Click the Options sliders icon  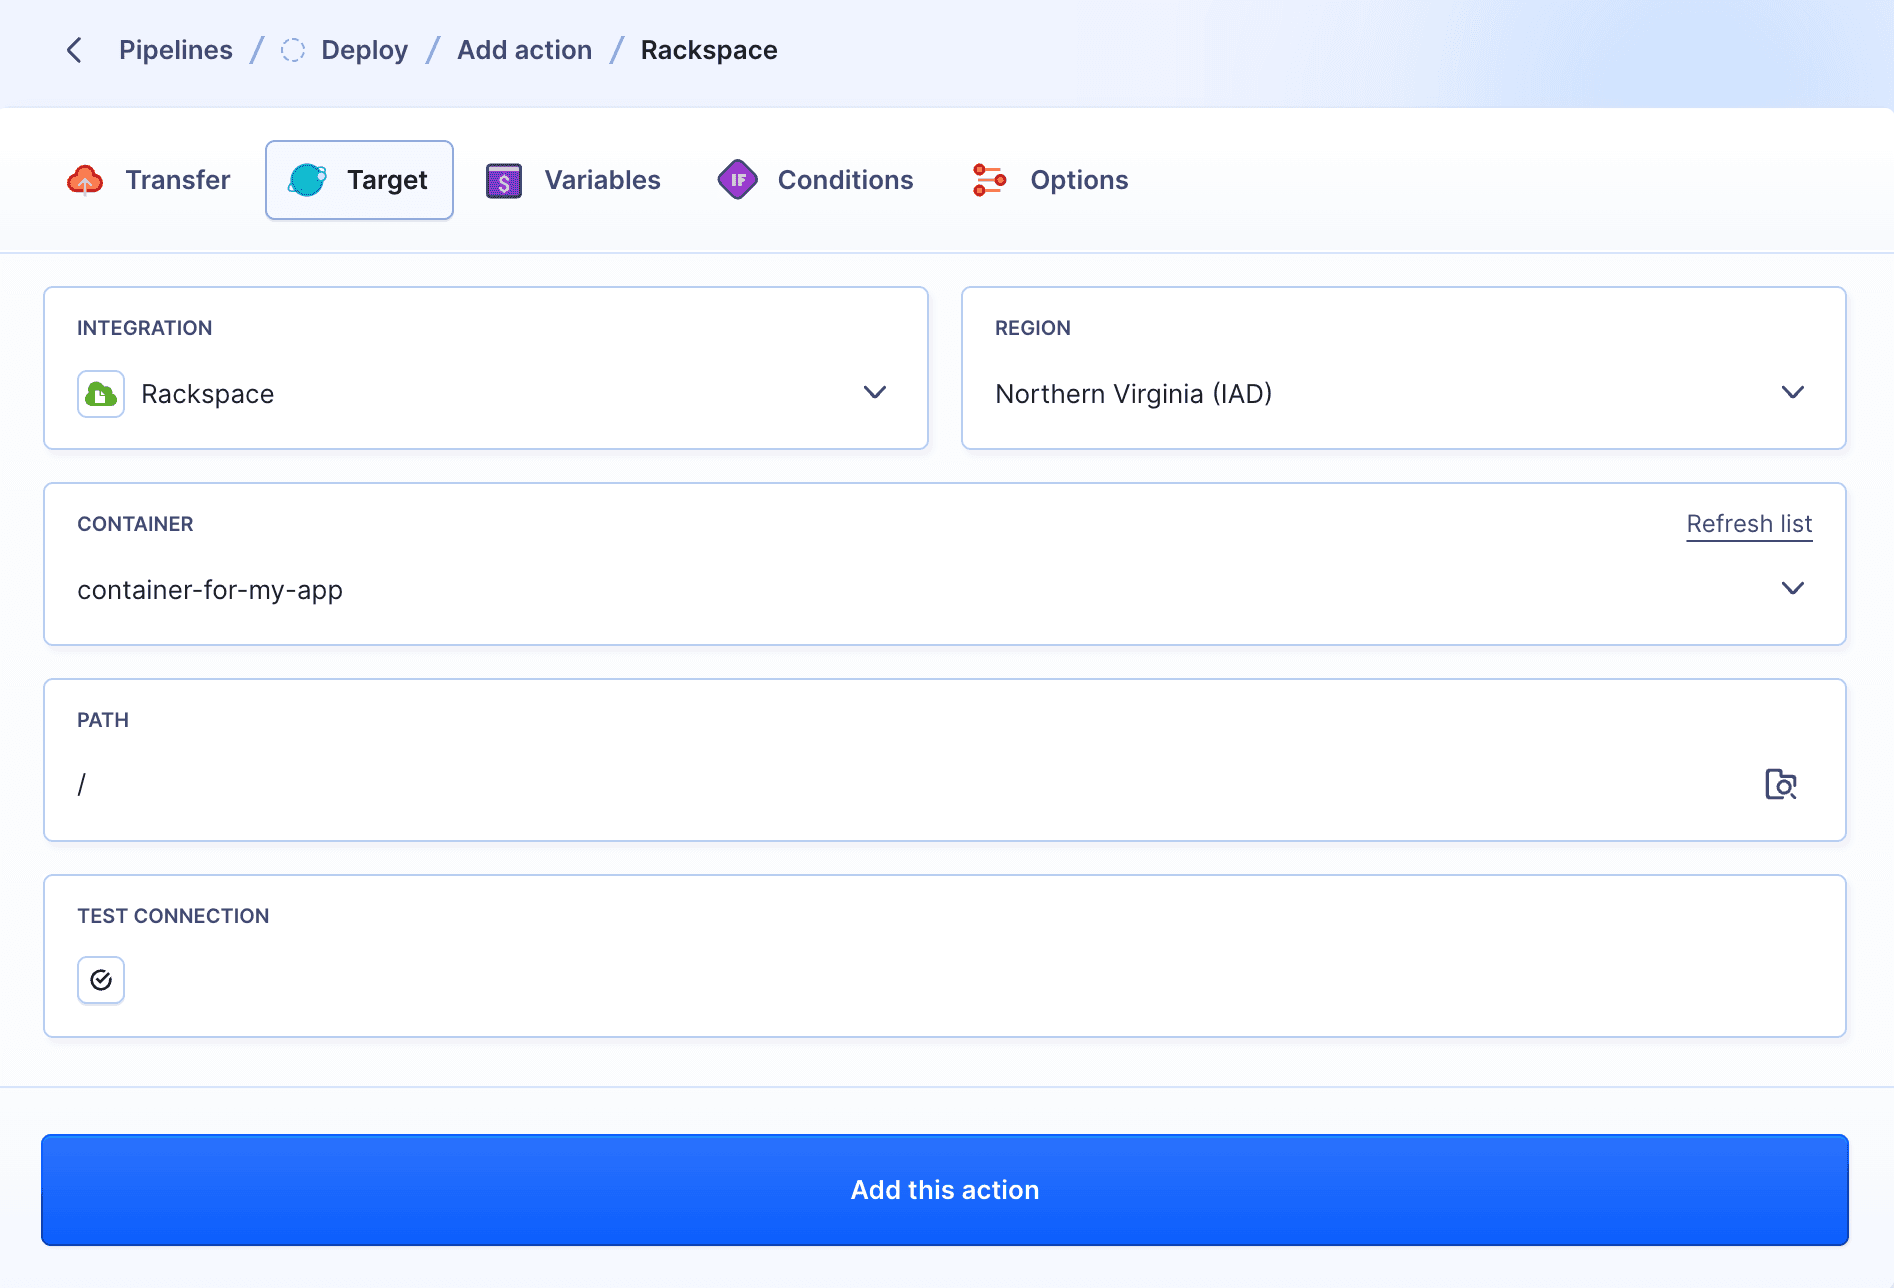(x=988, y=180)
